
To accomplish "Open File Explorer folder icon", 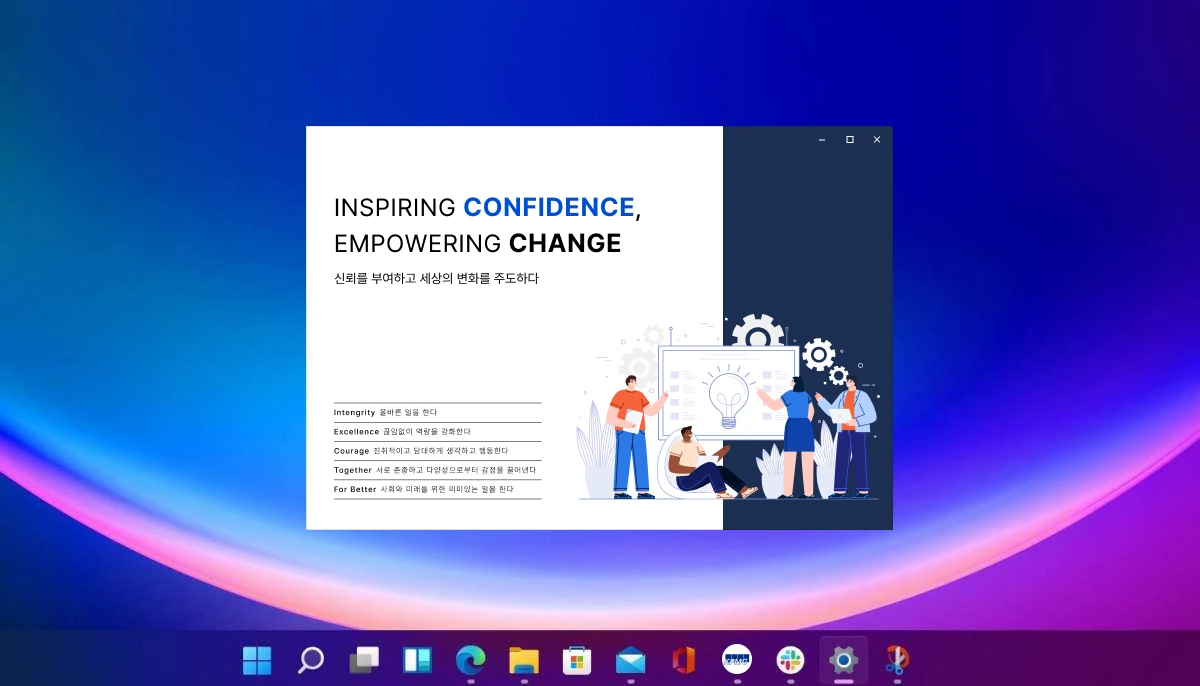I will [x=524, y=660].
